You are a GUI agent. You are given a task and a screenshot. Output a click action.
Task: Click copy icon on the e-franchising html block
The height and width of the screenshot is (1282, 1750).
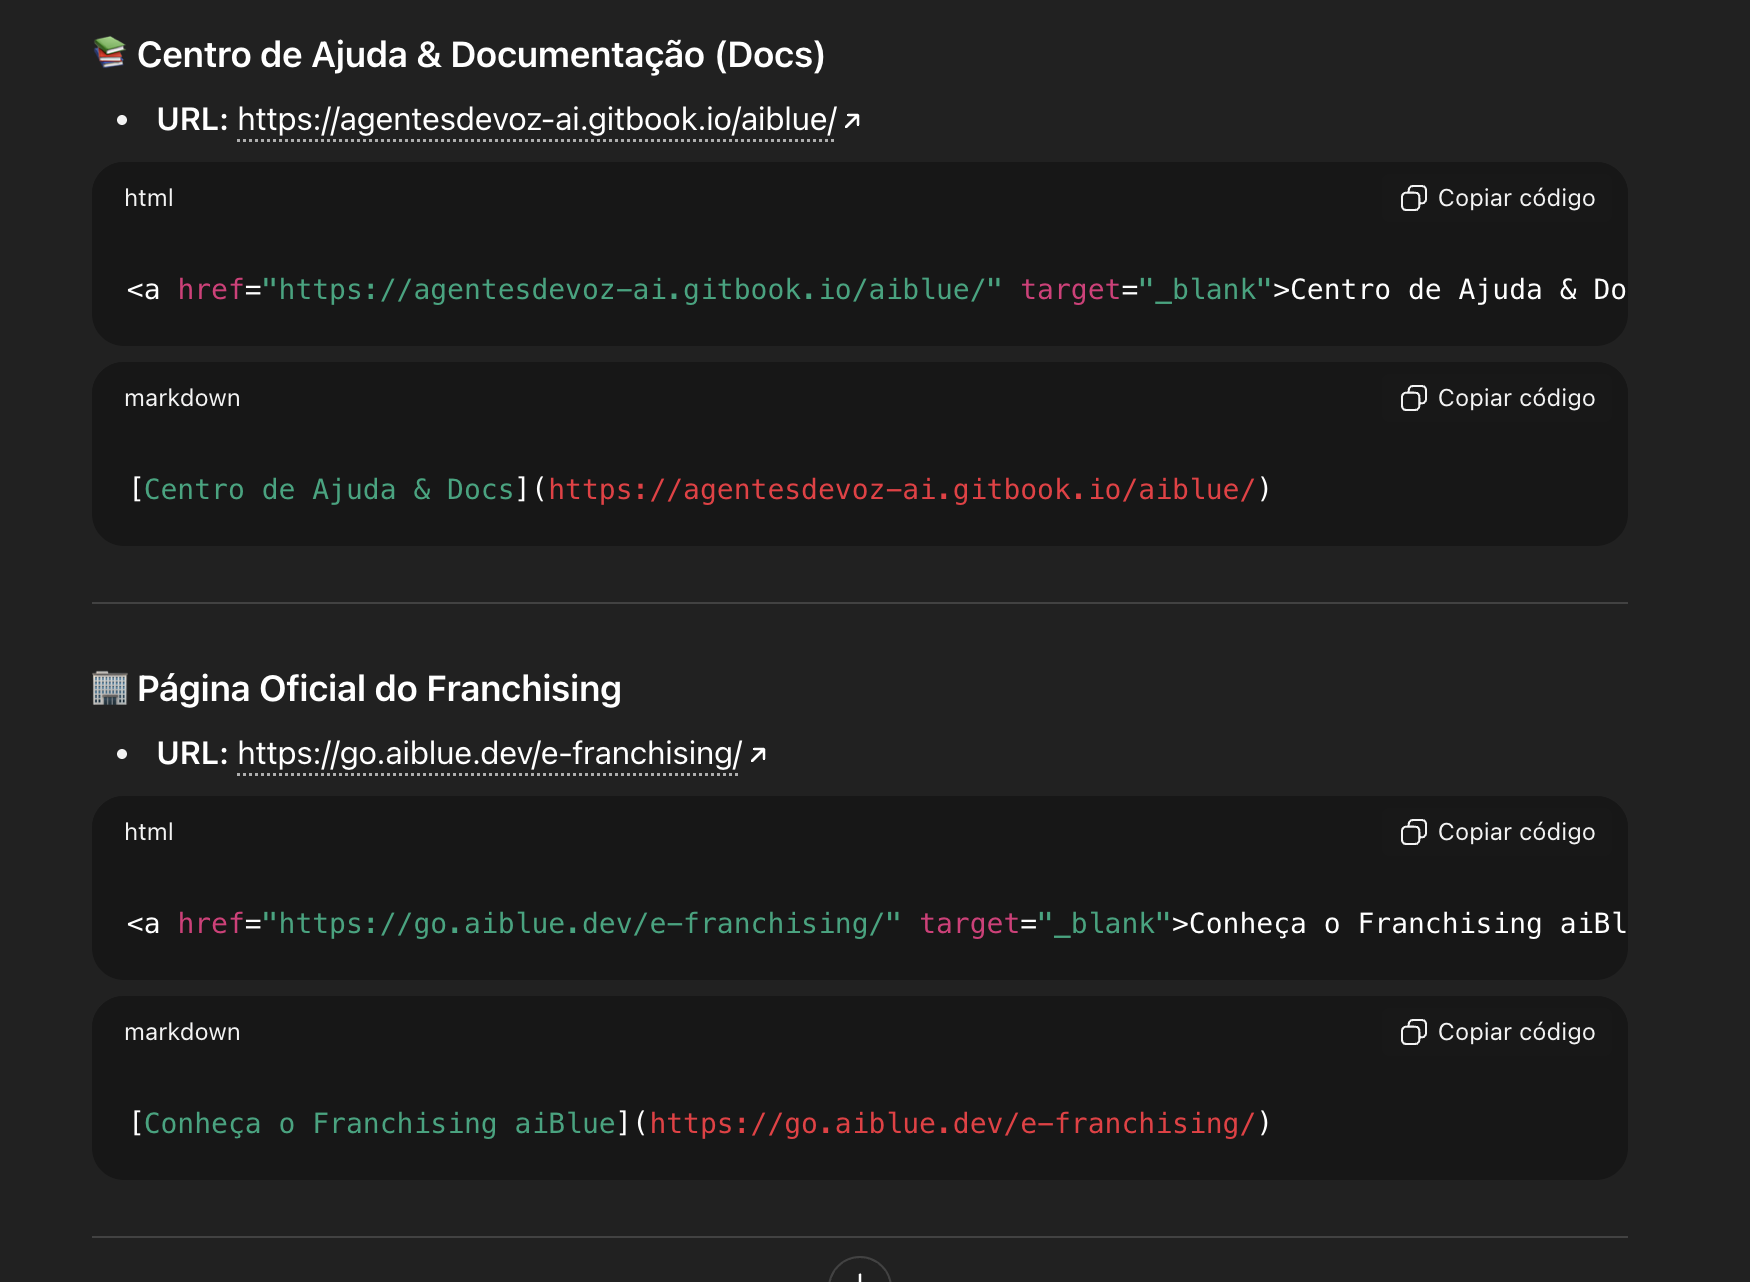tap(1413, 832)
